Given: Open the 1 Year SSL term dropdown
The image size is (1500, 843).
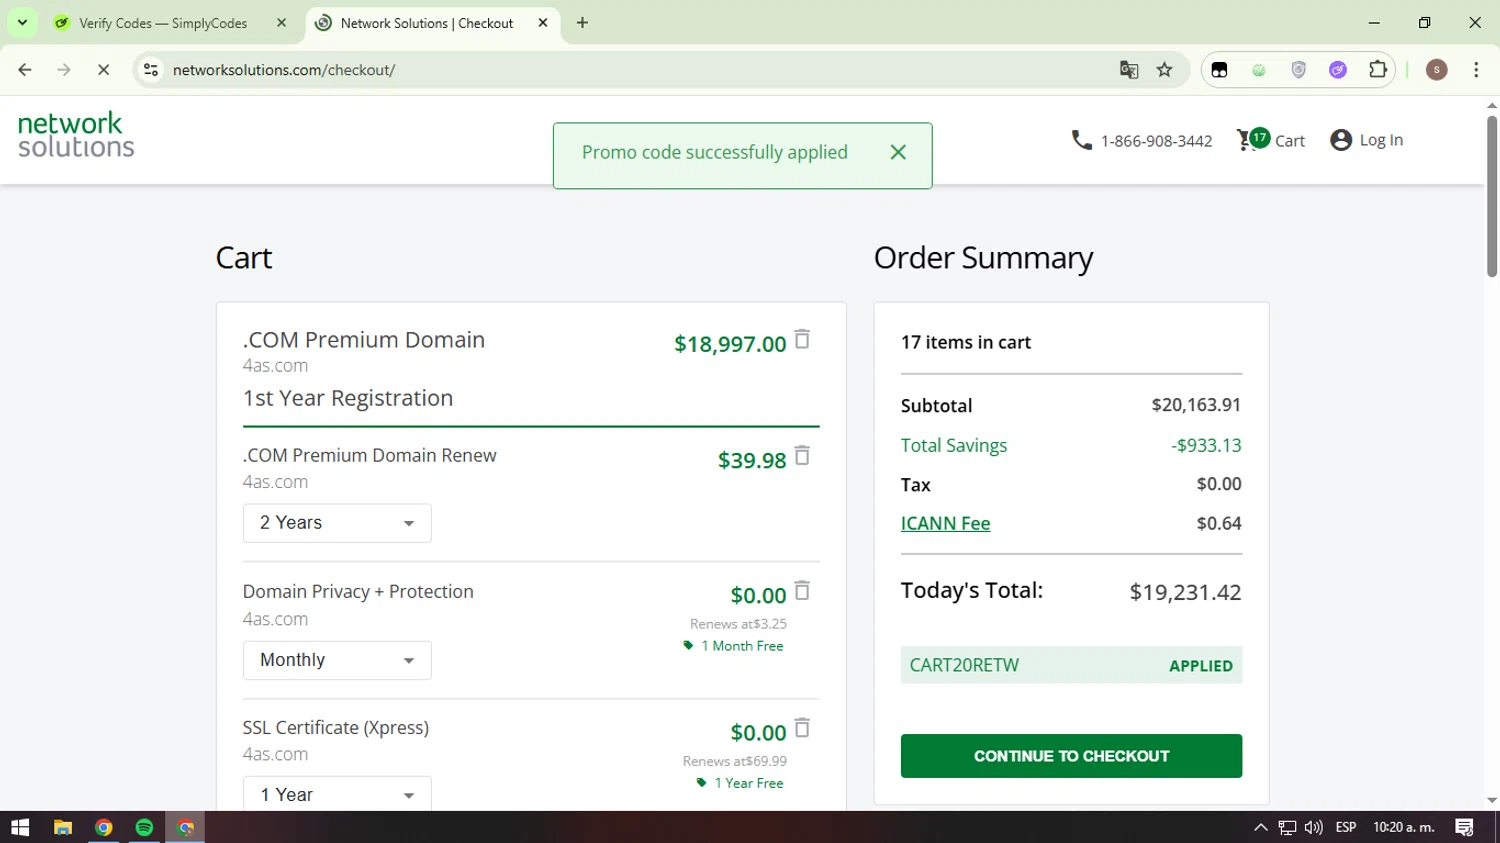Looking at the screenshot, I should (x=337, y=795).
